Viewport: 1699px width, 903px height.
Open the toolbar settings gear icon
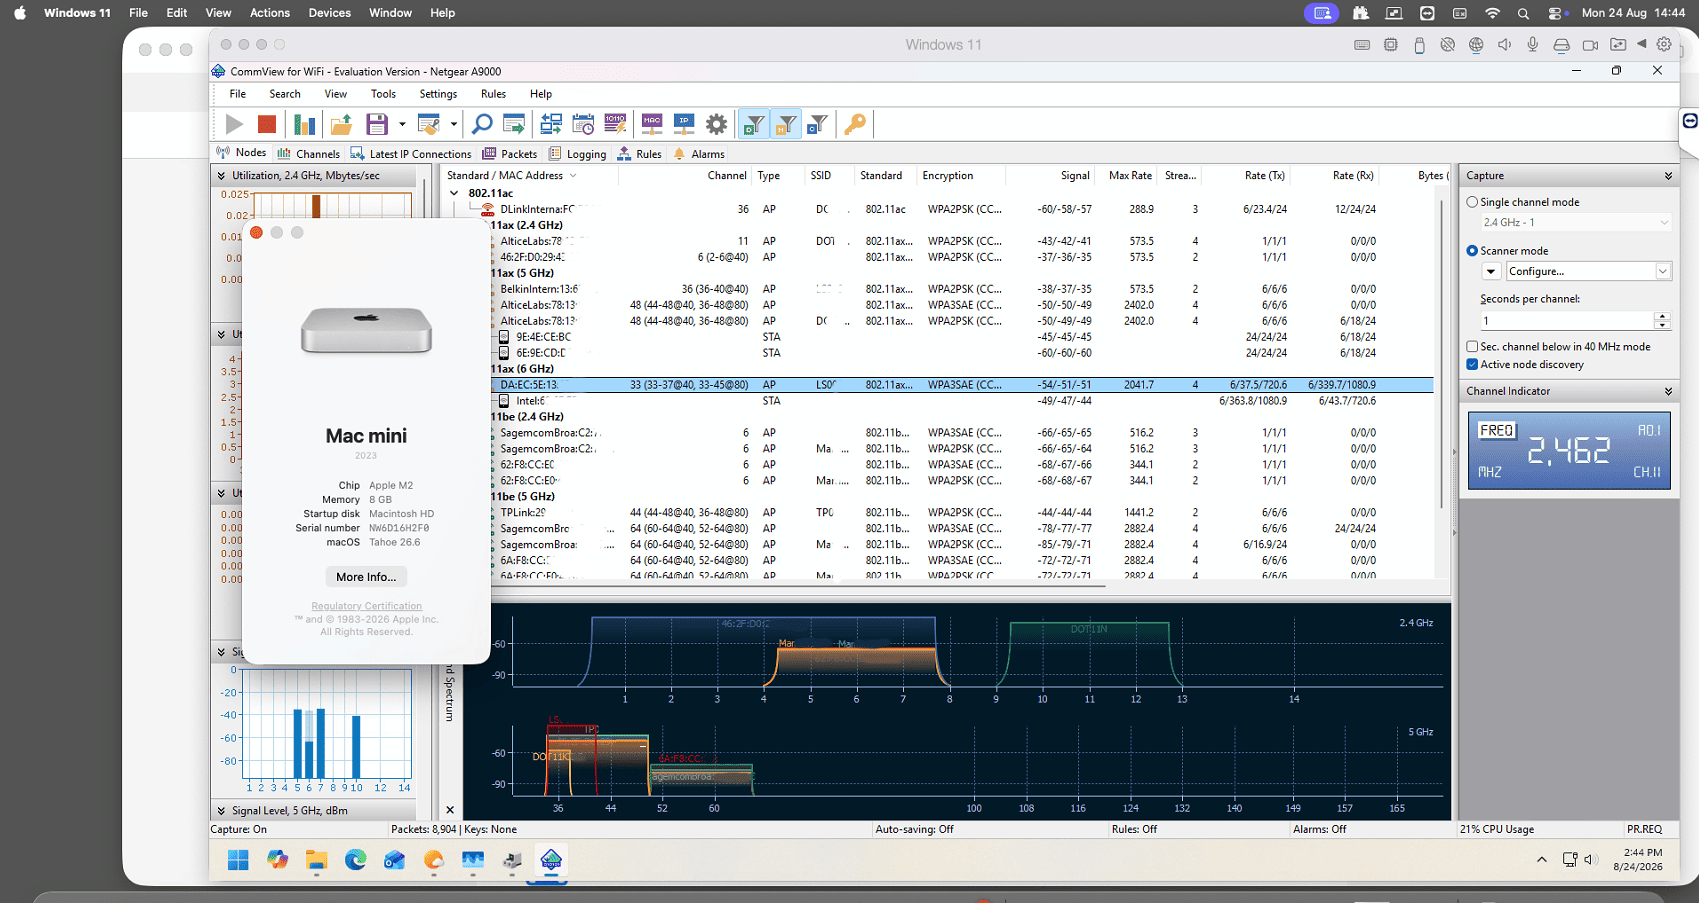click(x=717, y=124)
